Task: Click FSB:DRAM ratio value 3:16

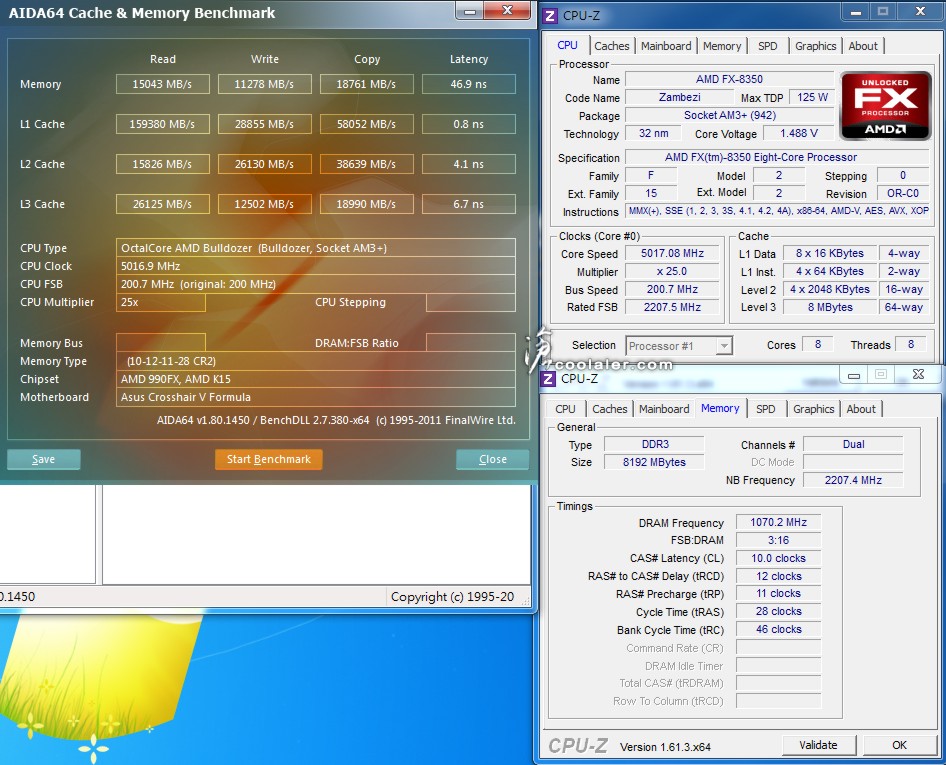Action: (778, 540)
